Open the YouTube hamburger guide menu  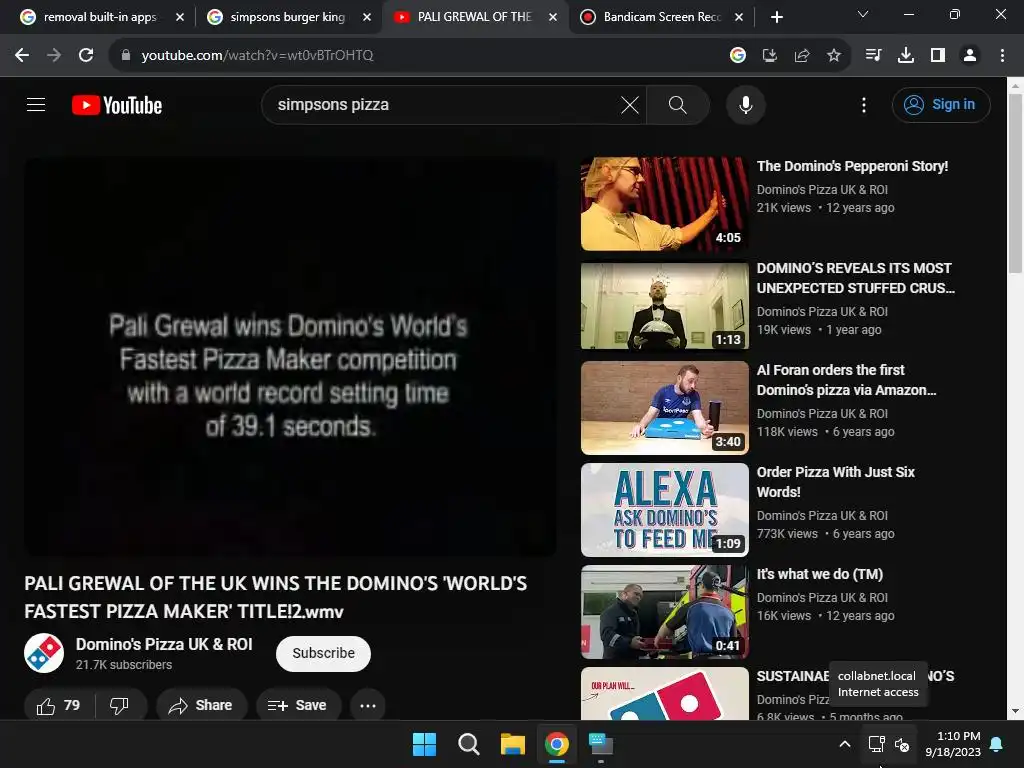pyautogui.click(x=36, y=104)
